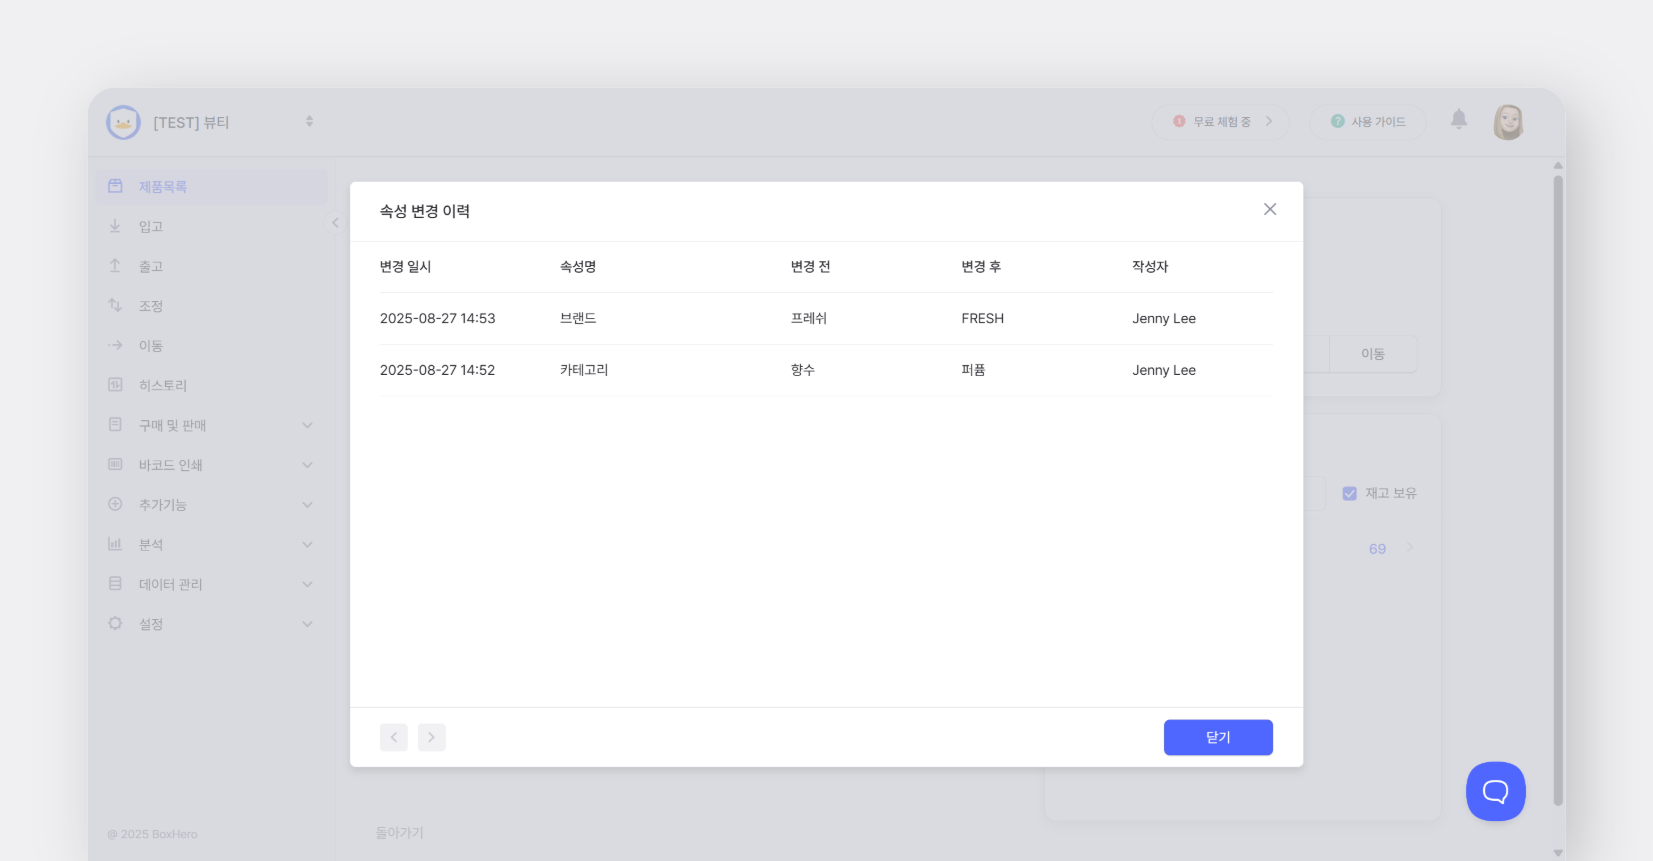The width and height of the screenshot is (1653, 861).
Task: Toggle the 재고 보유 checkbox
Action: tap(1349, 493)
